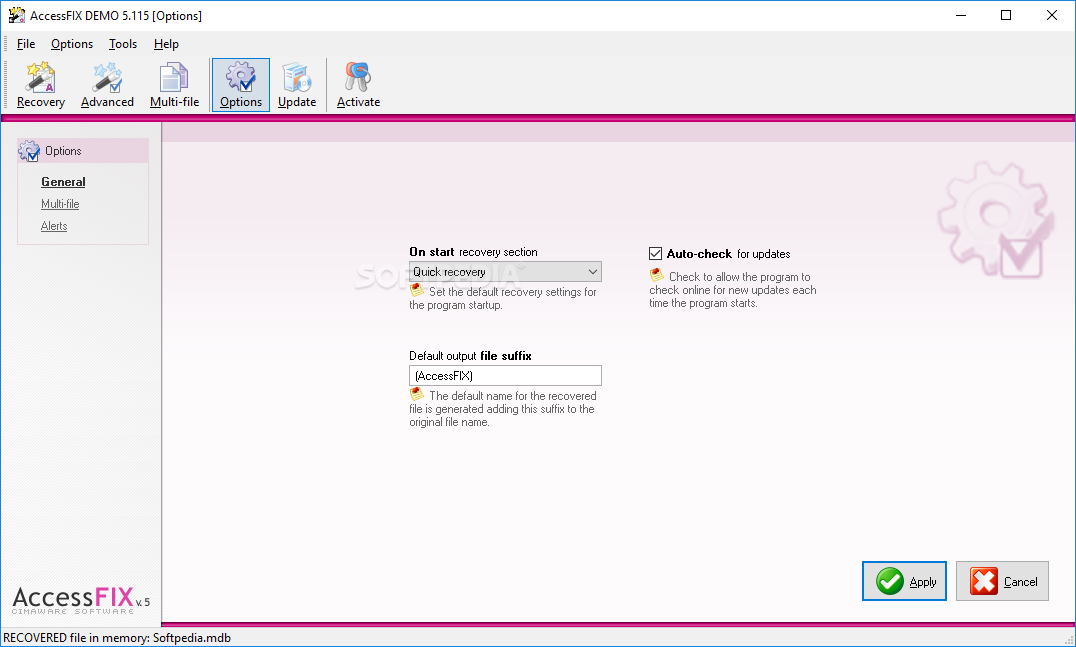Click the AccessFIX app icon in title bar
Viewport: 1076px width, 647px height.
(16, 15)
